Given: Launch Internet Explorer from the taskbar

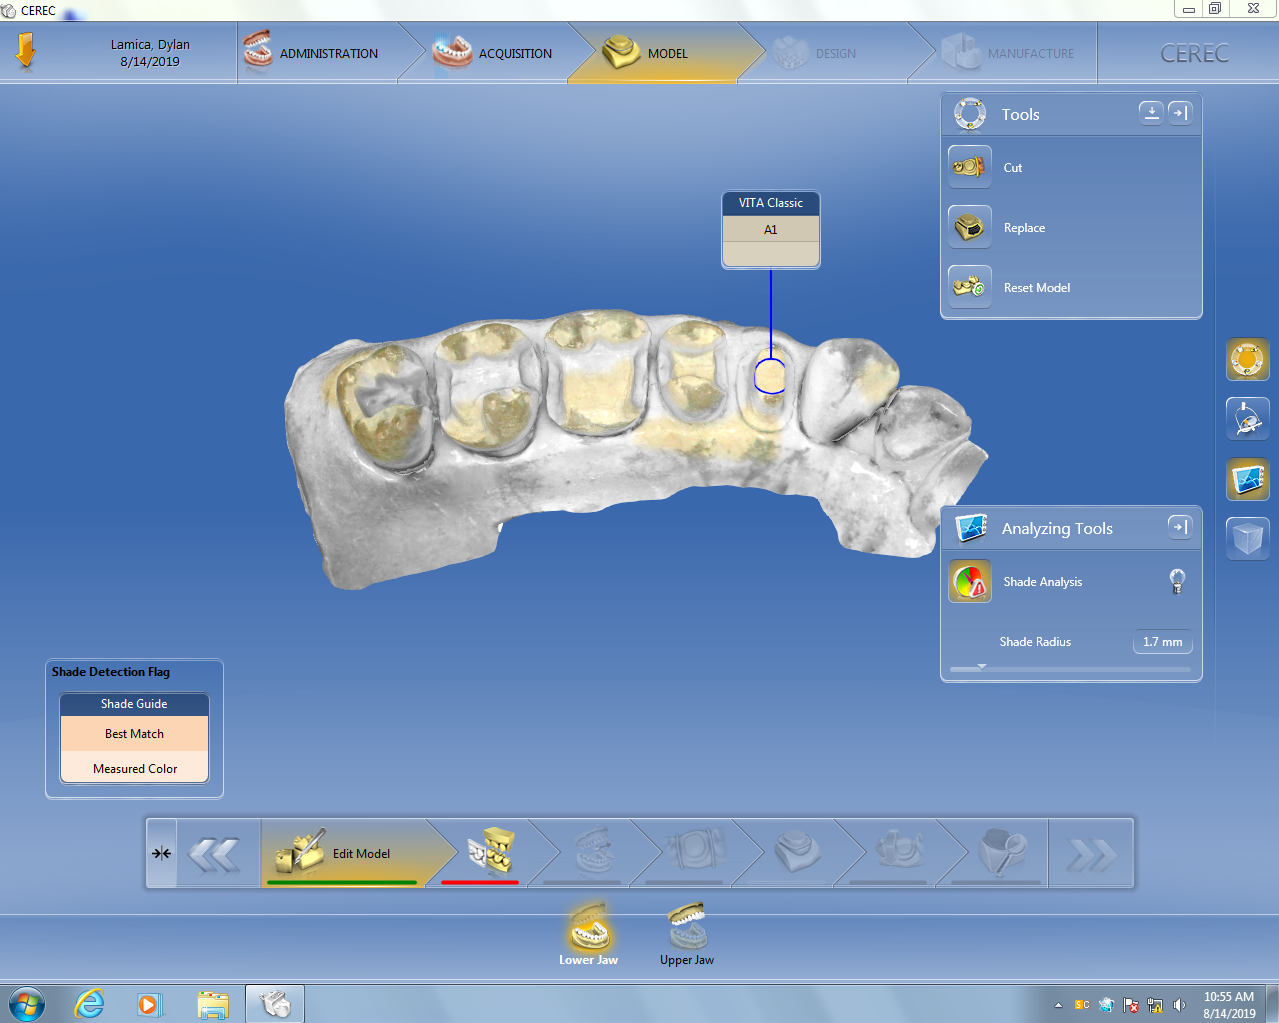Looking at the screenshot, I should click(90, 1003).
